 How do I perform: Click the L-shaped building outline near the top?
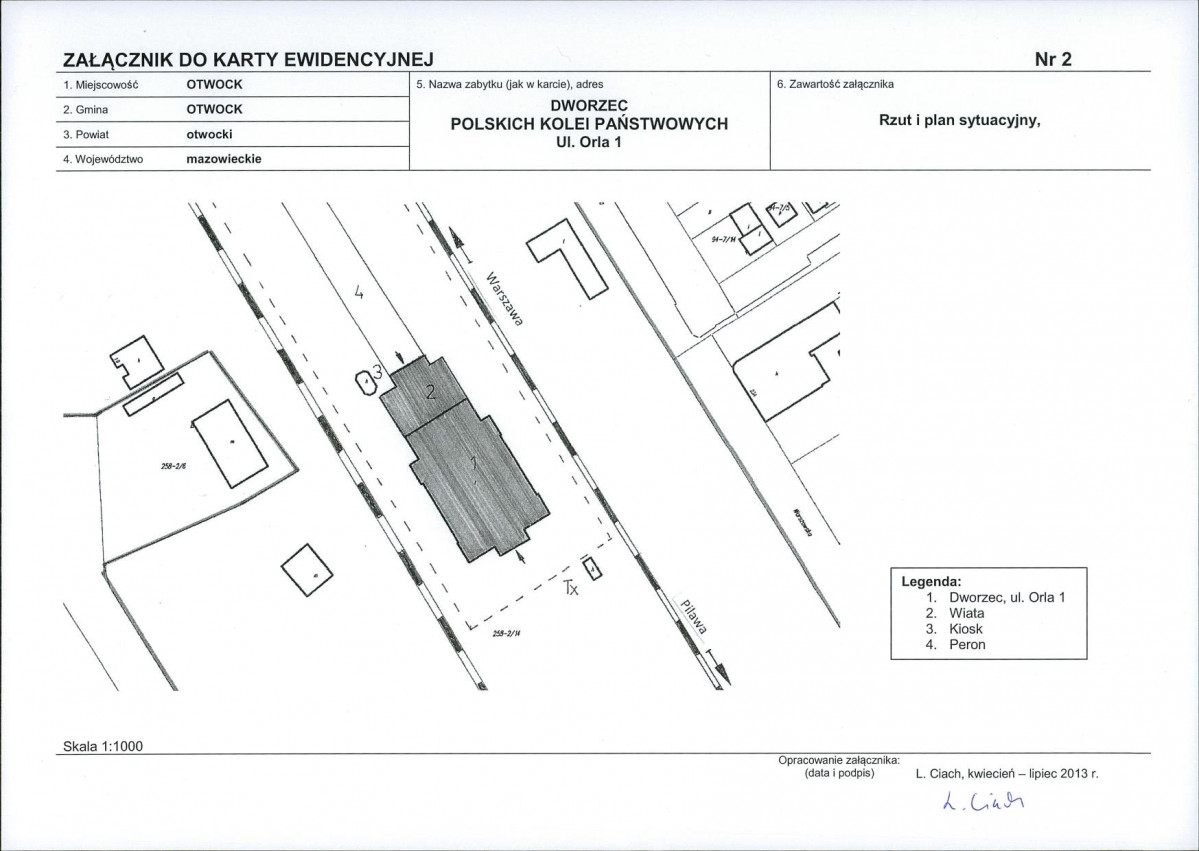pyautogui.click(x=567, y=259)
